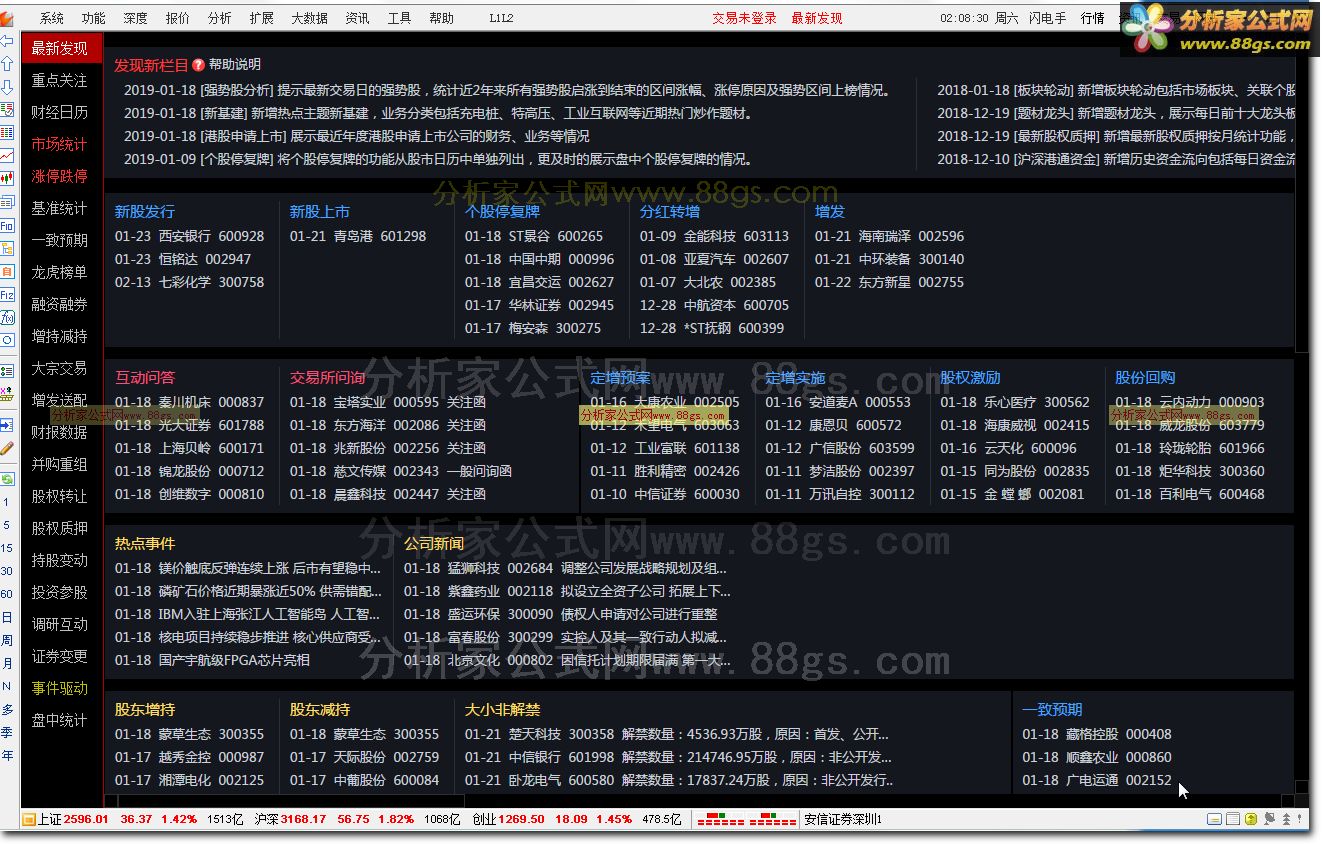This screenshot has height=844, width=1322.
Task: Select 财经日历 in the left sidebar
Action: click(59, 112)
